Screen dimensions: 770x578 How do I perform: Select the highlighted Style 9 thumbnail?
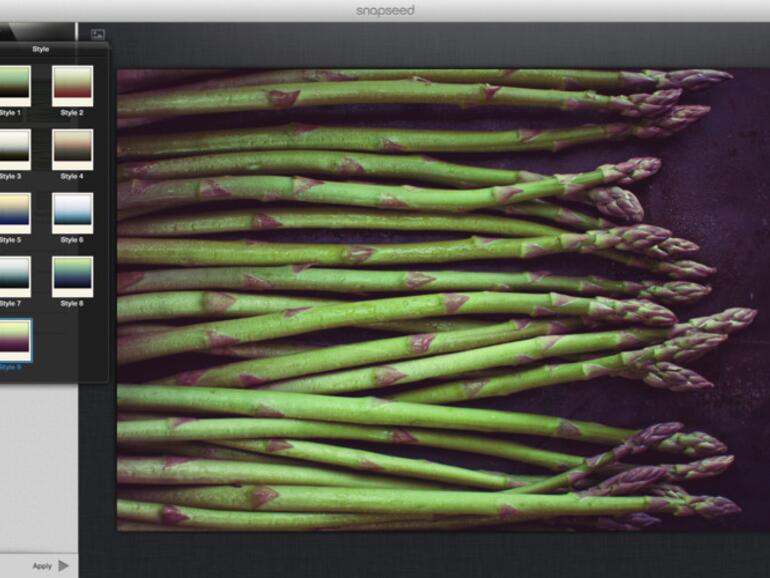15,340
